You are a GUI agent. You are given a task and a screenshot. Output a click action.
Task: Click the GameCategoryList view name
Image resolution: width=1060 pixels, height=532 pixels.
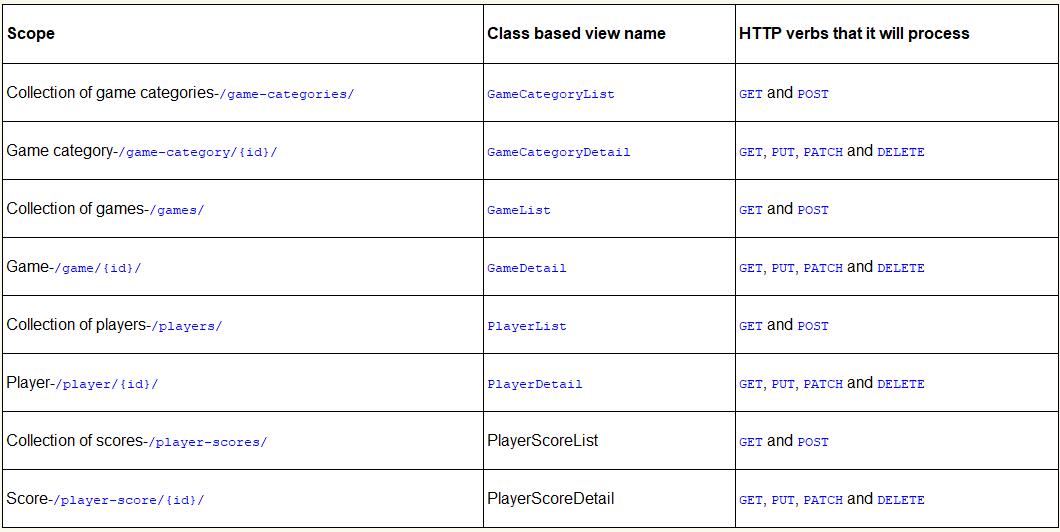(551, 94)
